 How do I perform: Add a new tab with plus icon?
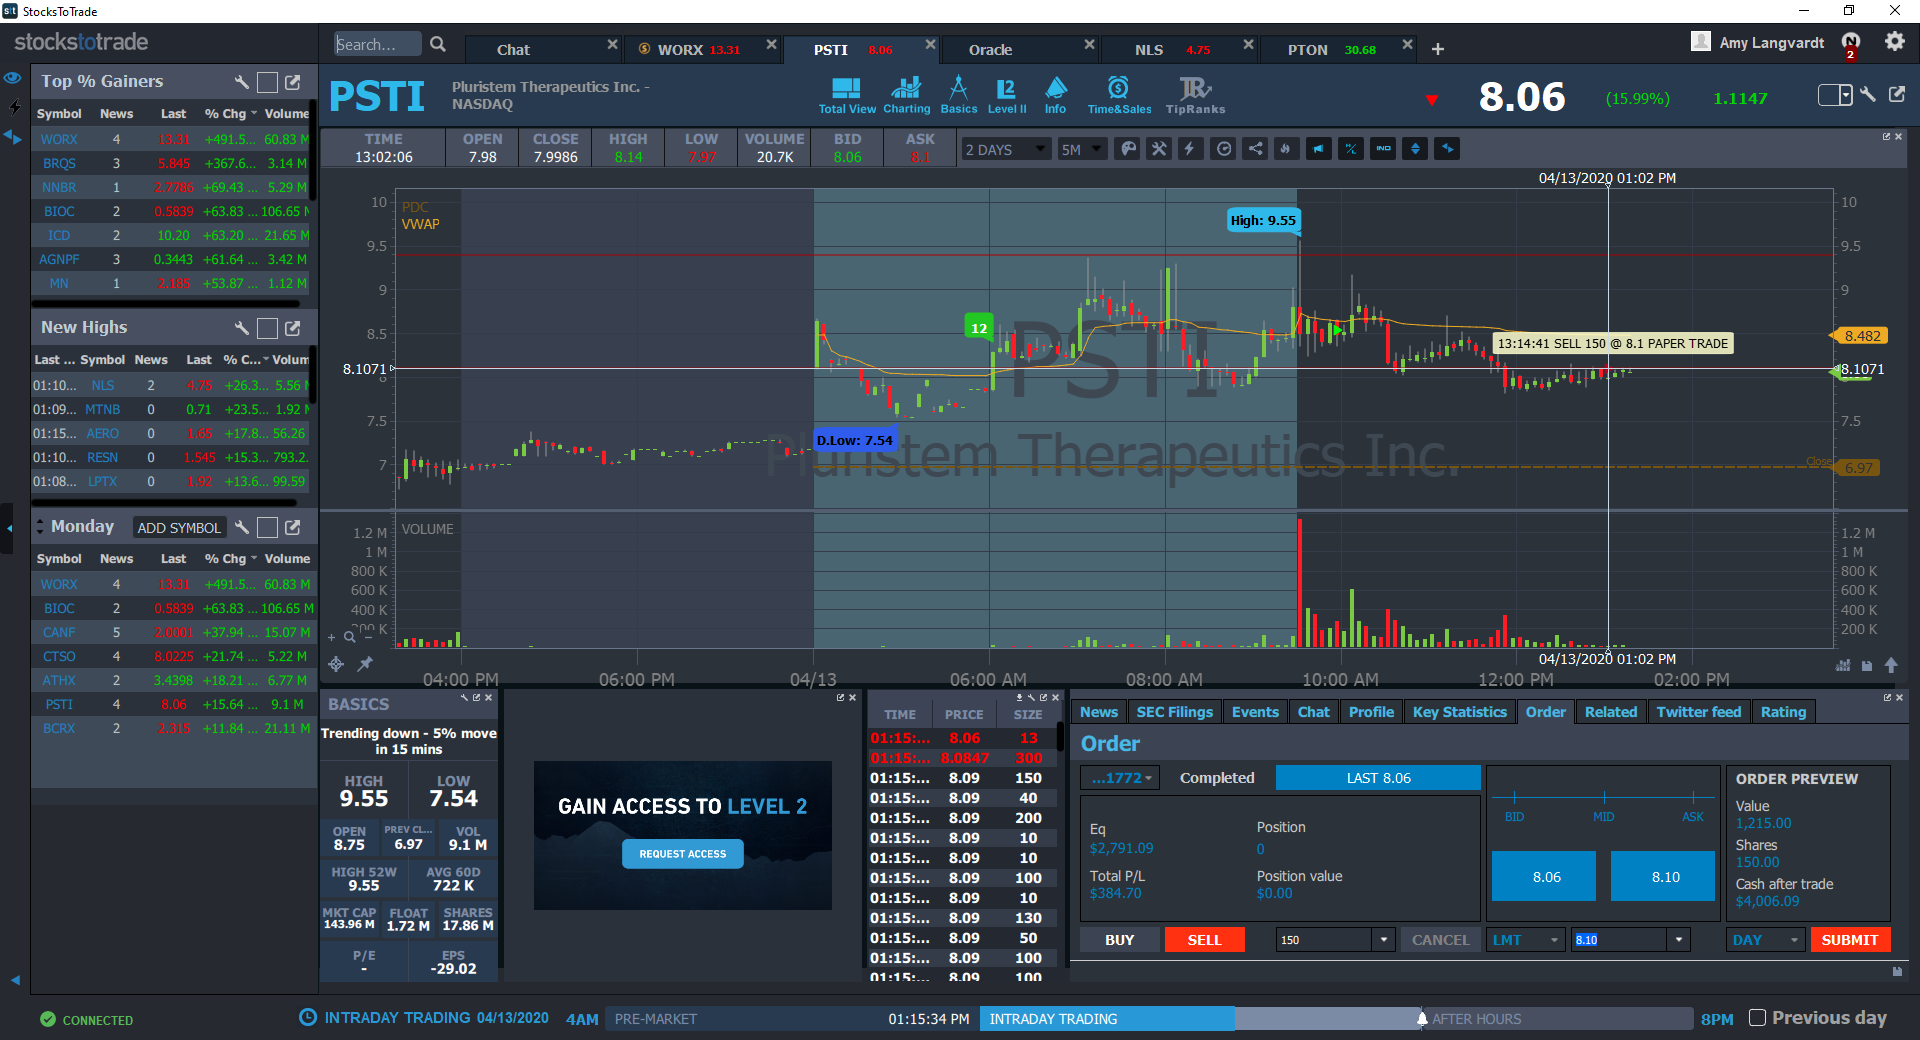(1438, 49)
